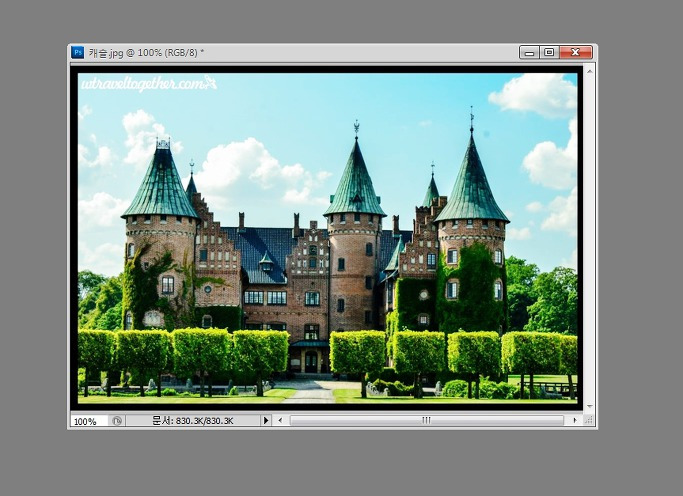The image size is (683, 496).
Task: Click the horizontal scrollbar left arrow
Action: (280, 421)
